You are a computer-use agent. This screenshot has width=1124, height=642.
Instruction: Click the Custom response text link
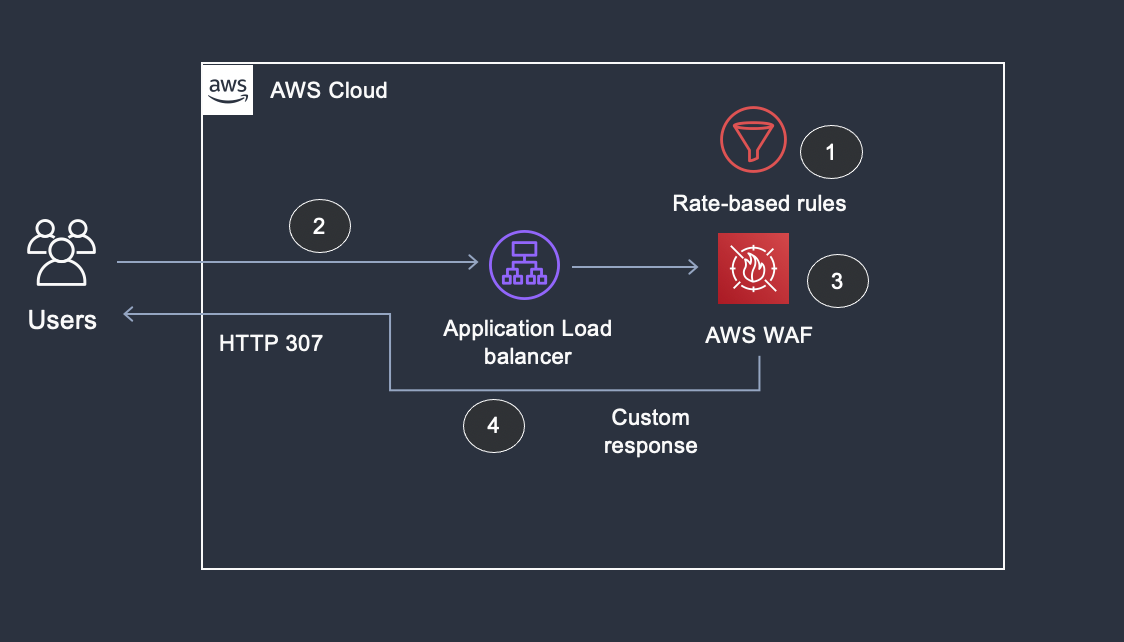coord(650,431)
